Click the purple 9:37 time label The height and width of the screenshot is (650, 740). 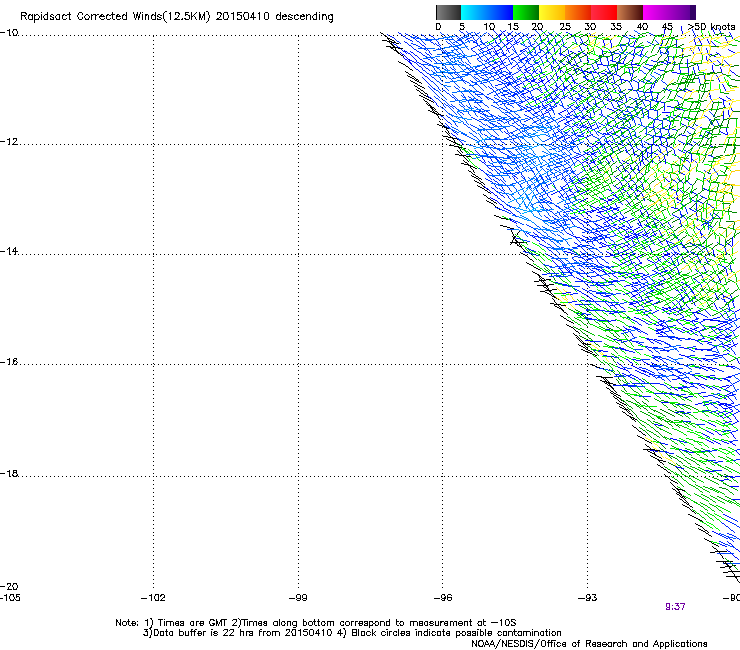click(x=675, y=607)
